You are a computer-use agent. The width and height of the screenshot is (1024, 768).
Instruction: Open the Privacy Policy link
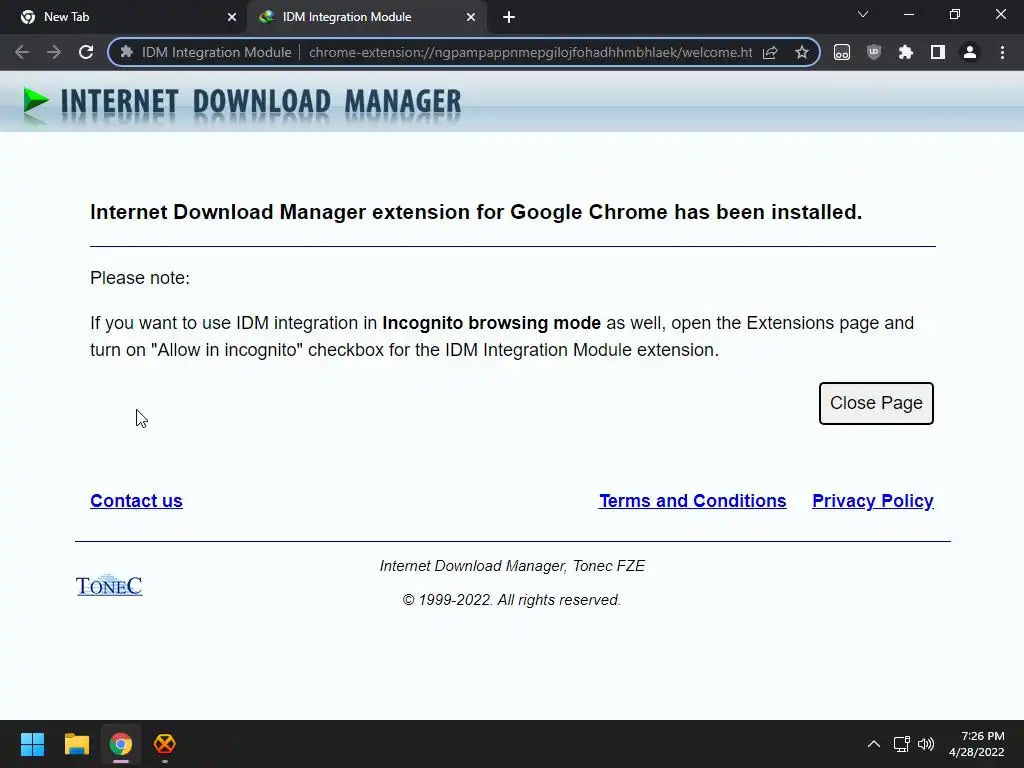click(872, 501)
